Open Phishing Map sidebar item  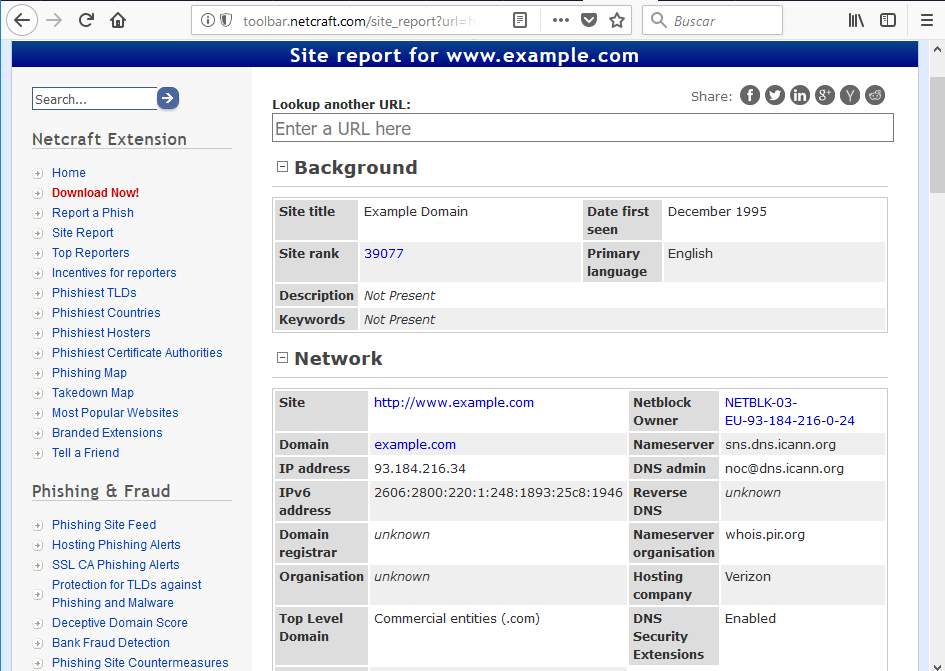89,373
